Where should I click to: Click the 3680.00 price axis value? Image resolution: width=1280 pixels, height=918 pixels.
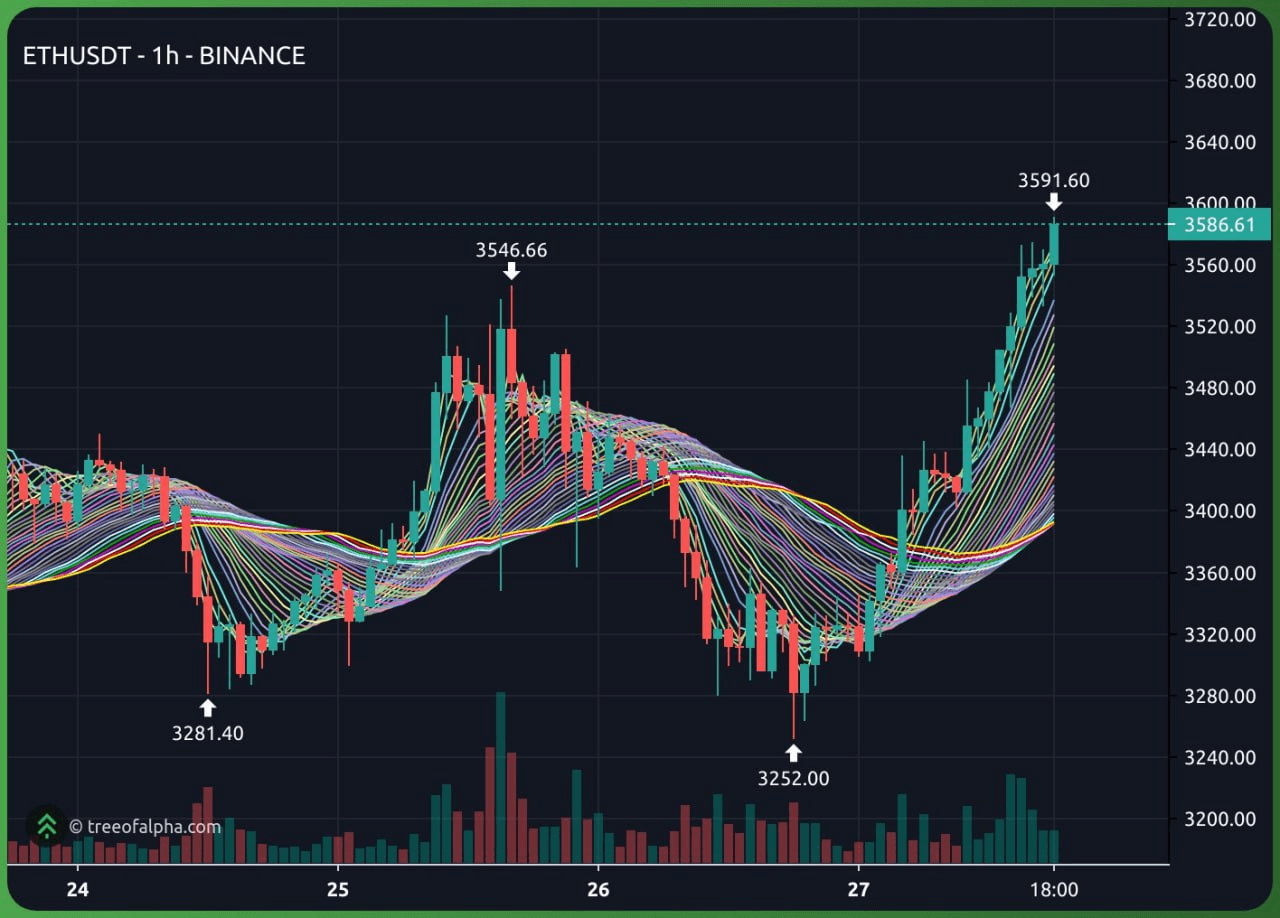pyautogui.click(x=1219, y=81)
